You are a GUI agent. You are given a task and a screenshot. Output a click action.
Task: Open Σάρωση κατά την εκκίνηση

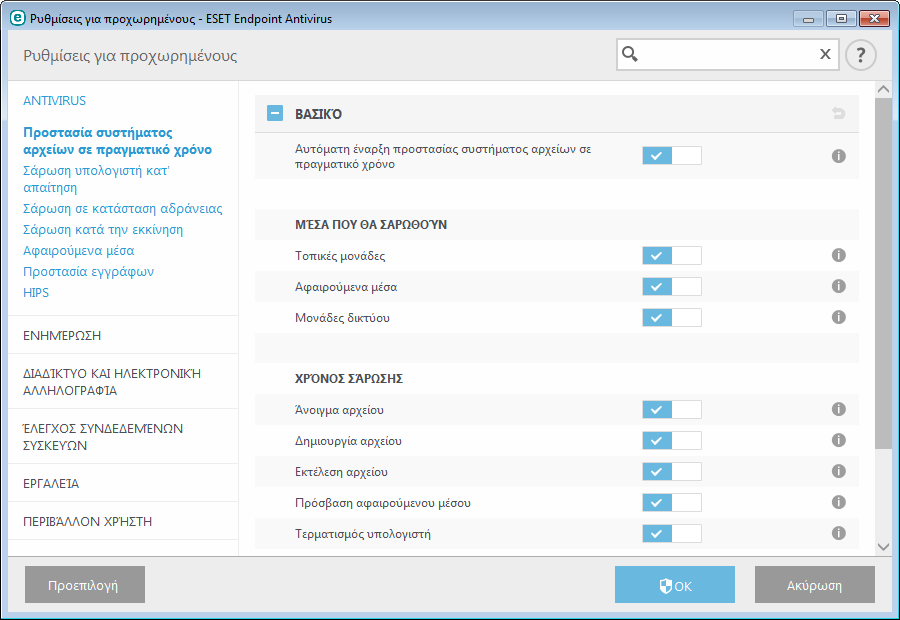coord(103,230)
